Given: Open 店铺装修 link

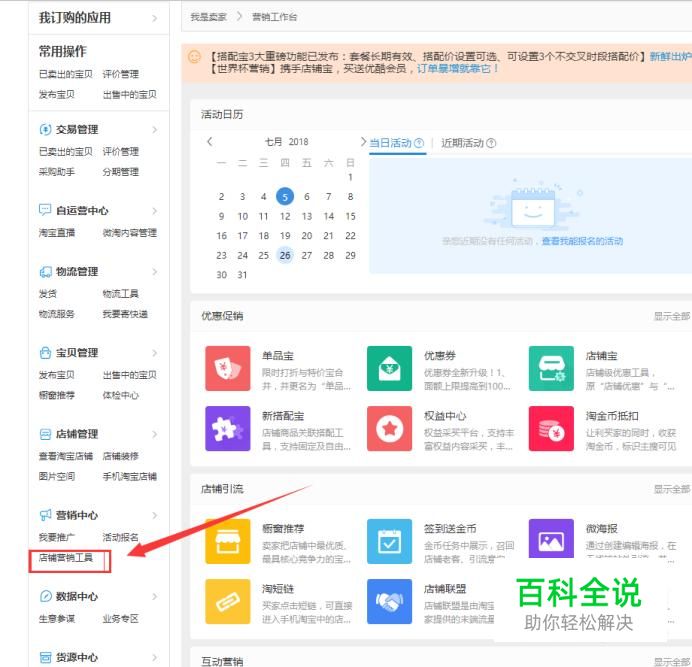Looking at the screenshot, I should click(120, 456).
